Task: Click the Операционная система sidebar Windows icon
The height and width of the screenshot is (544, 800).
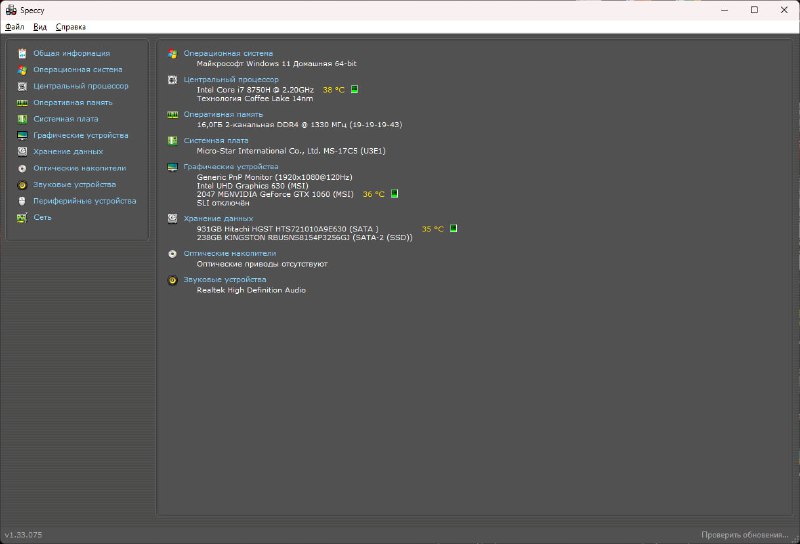Action: pyautogui.click(x=22, y=70)
